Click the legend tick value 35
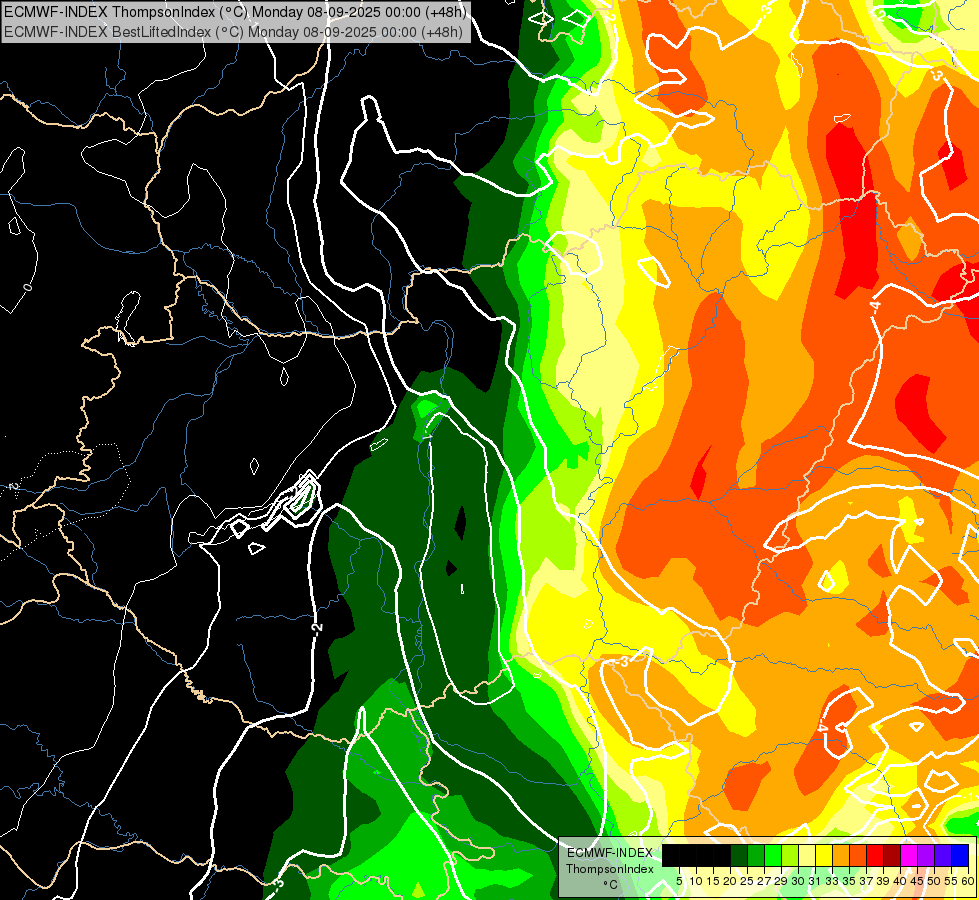The image size is (979, 900). (x=849, y=881)
